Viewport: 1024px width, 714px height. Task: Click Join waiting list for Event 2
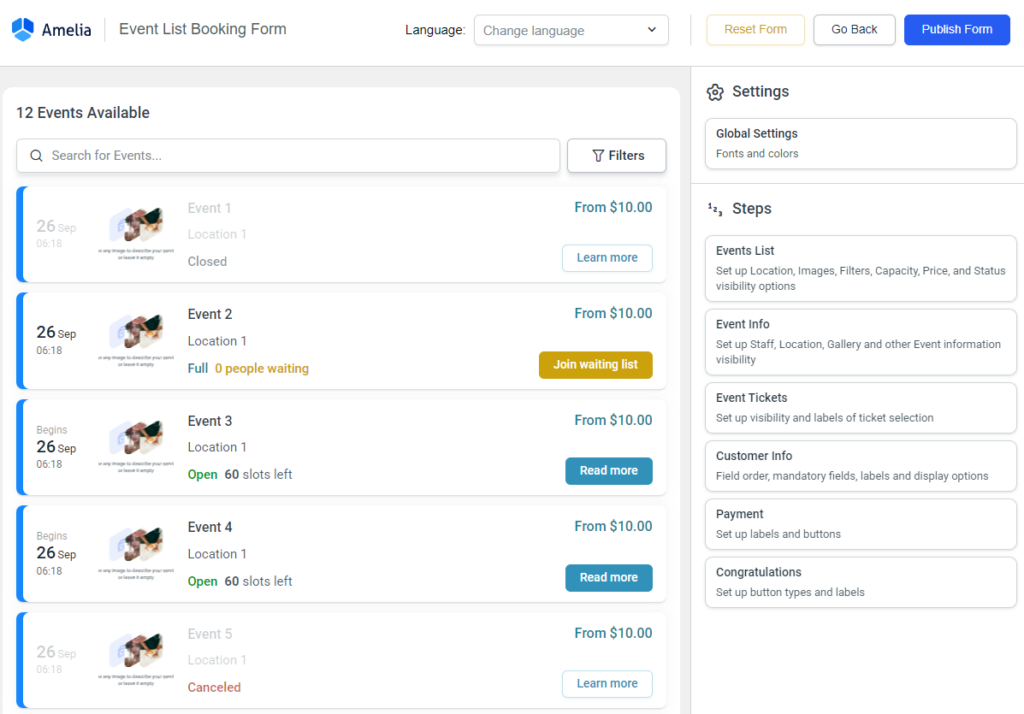point(595,365)
